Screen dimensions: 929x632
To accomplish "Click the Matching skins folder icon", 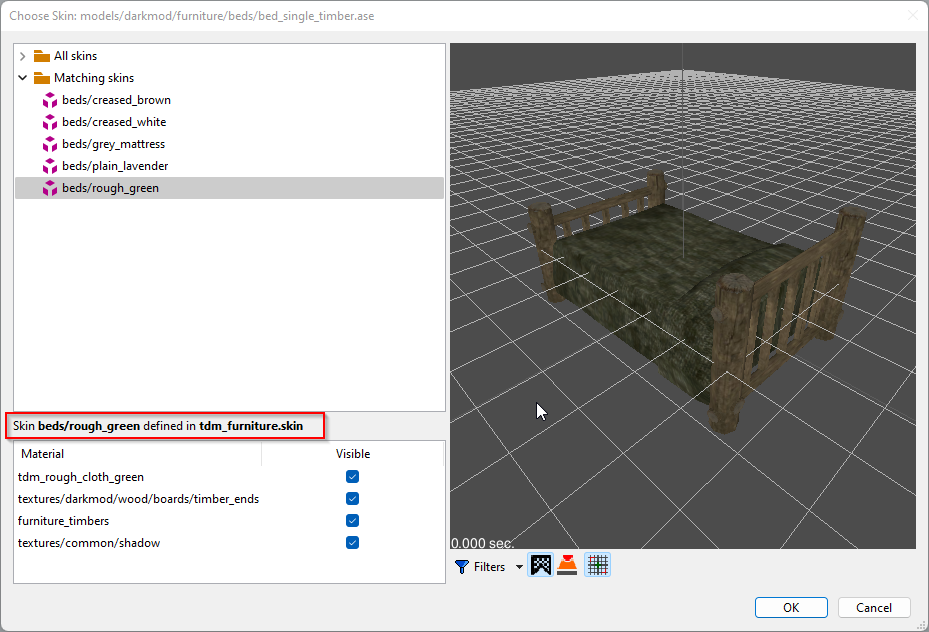I will tap(41, 78).
